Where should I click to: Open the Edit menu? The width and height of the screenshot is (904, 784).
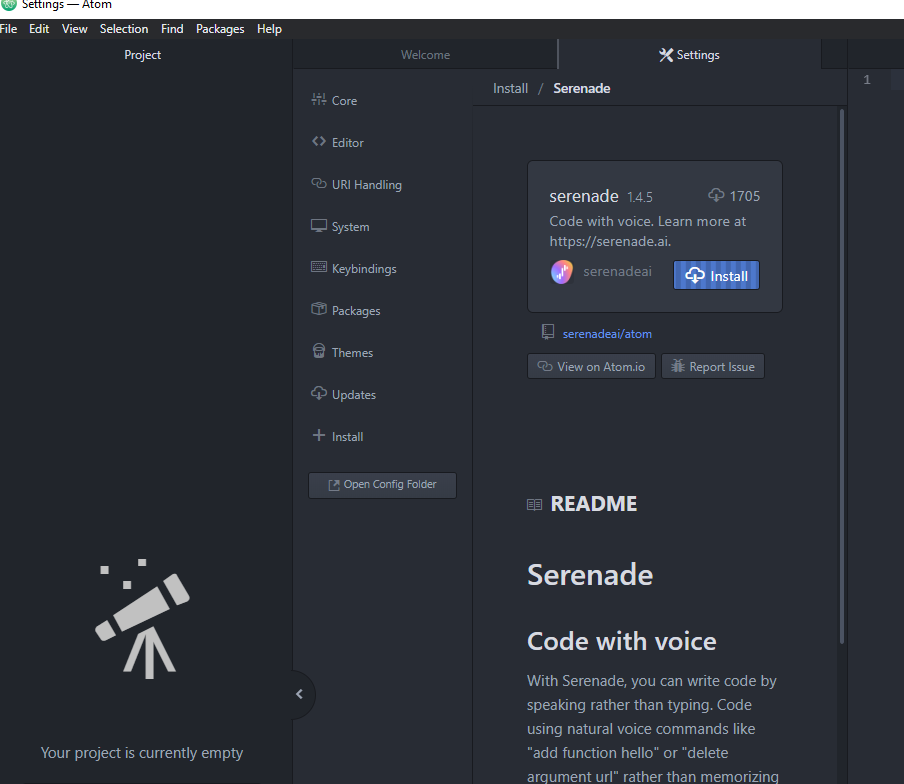[x=39, y=29]
